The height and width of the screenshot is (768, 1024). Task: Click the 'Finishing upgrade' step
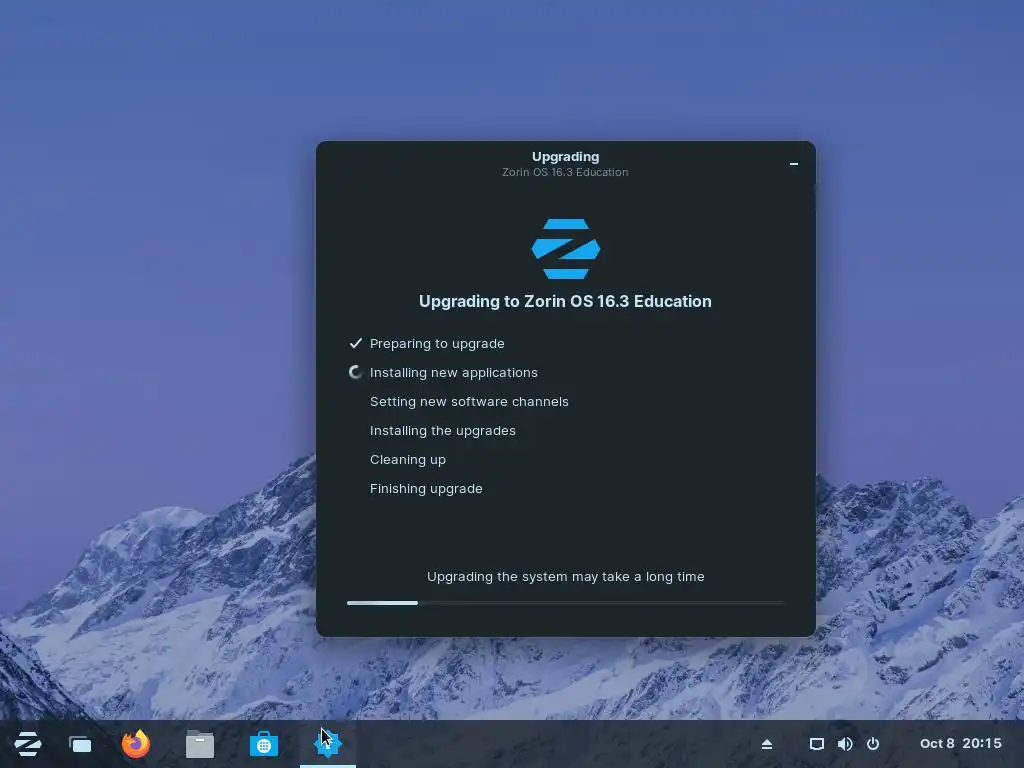pos(426,488)
